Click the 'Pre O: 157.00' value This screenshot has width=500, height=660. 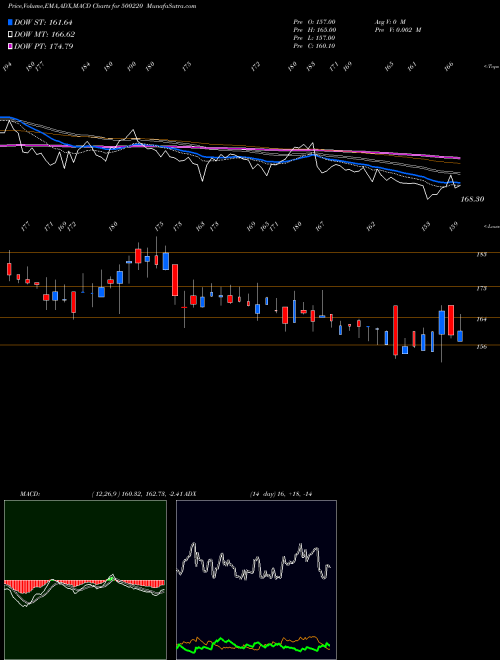(x=314, y=21)
